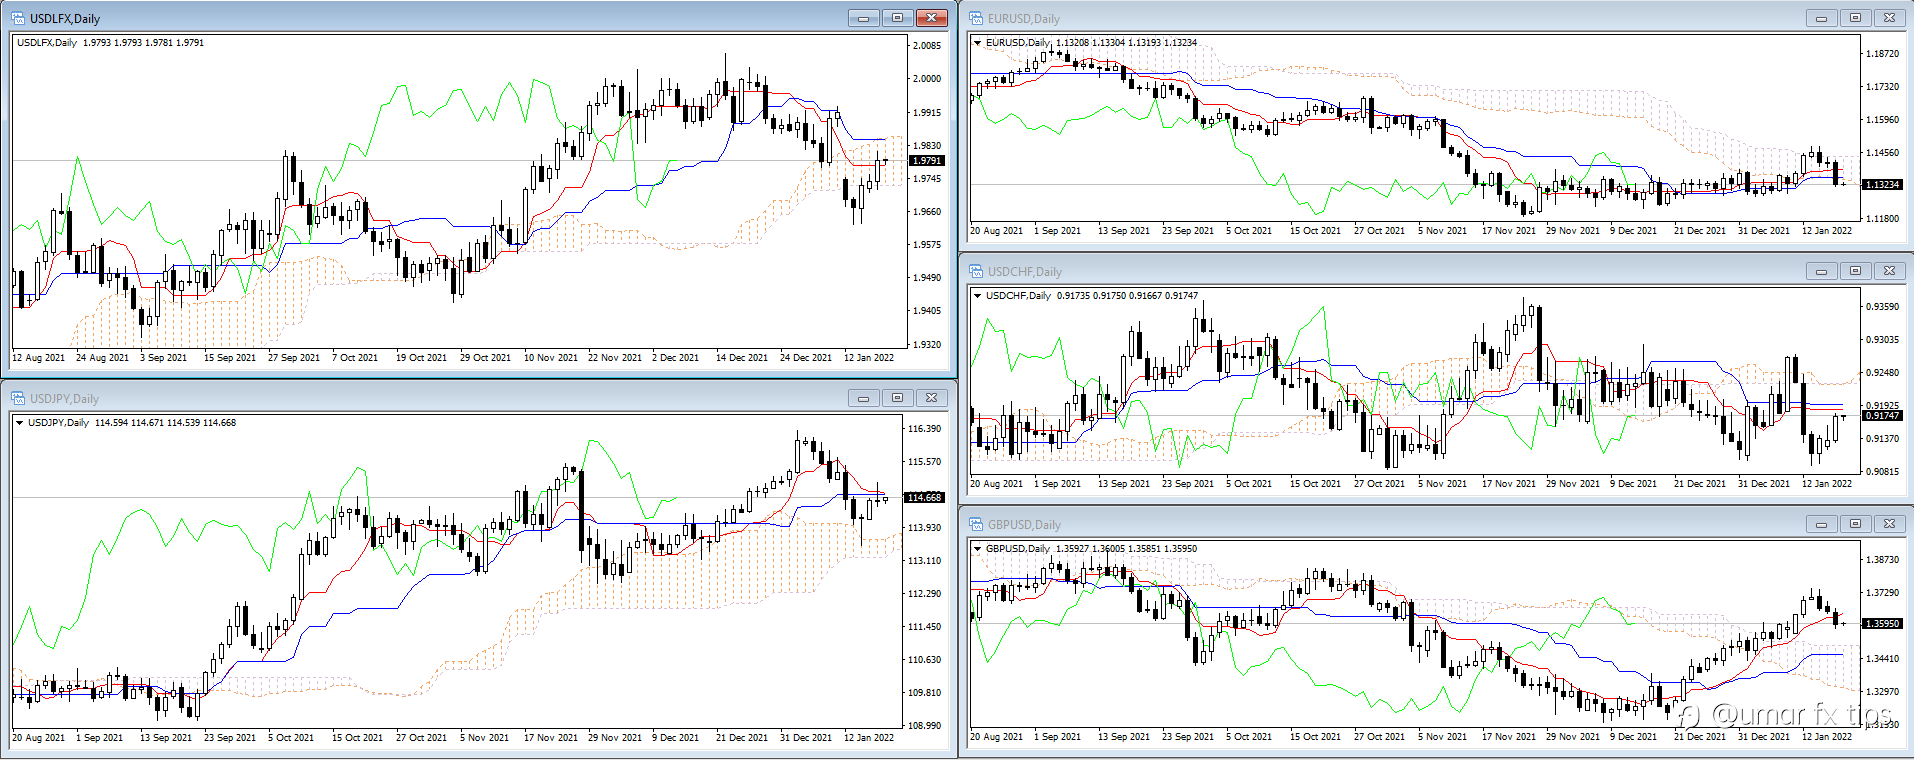Screen dimensions: 1914x761
Task: Click the 0.90815 price level on USDCHF axis
Action: tap(1882, 472)
